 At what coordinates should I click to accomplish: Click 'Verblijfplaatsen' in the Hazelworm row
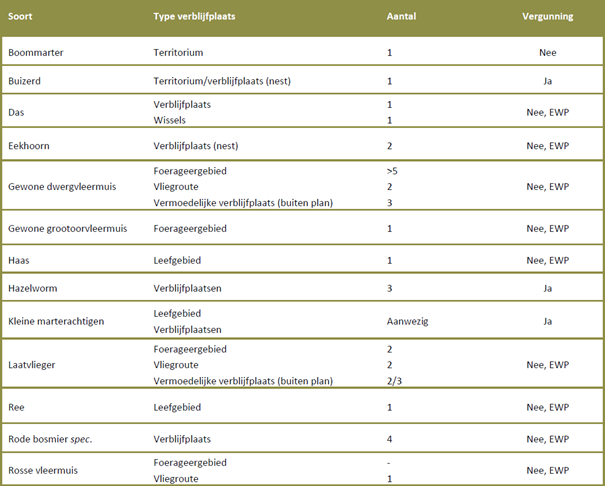pos(187,288)
